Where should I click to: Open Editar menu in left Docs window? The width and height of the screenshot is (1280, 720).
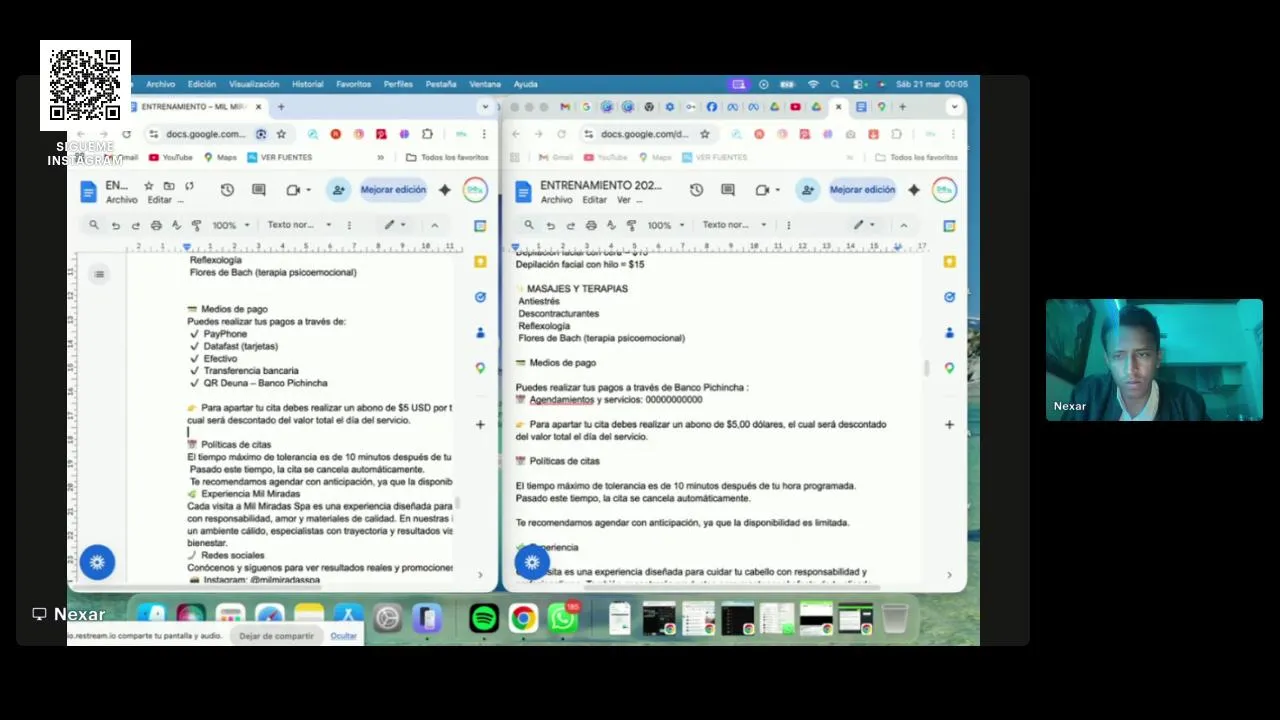coord(160,200)
